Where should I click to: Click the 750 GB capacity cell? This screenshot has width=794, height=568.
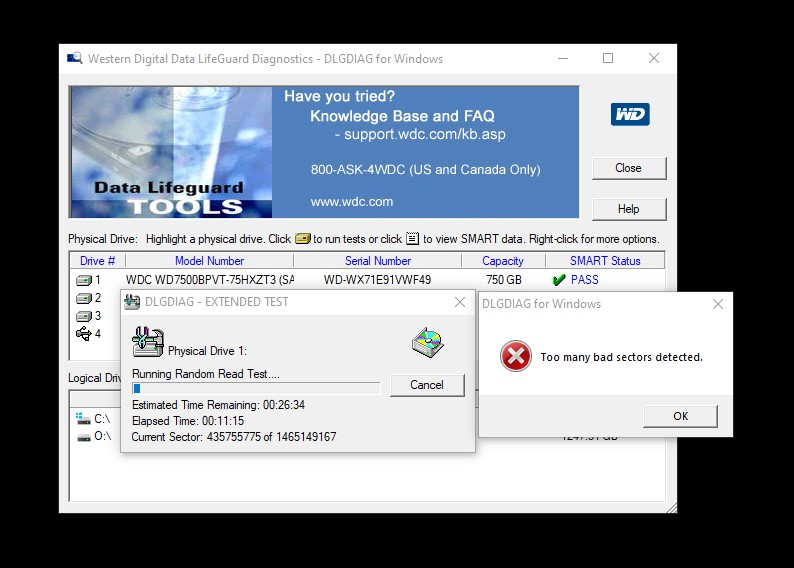coord(504,280)
